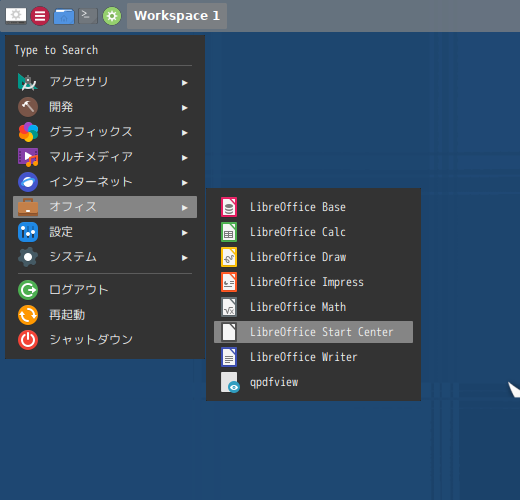
Task: Click the アクセサリ category icon
Action: pos(28,82)
